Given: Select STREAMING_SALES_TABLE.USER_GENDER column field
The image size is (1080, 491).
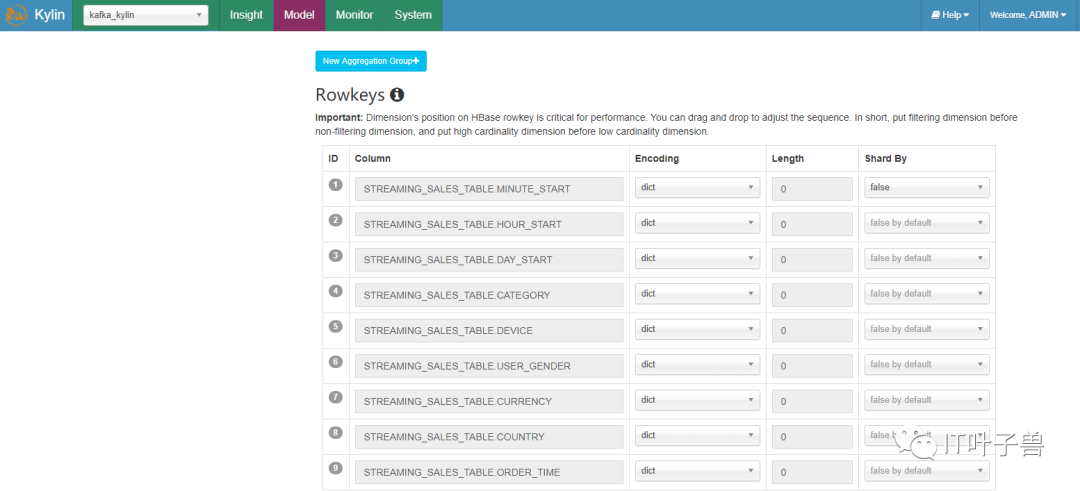Looking at the screenshot, I should 489,366.
